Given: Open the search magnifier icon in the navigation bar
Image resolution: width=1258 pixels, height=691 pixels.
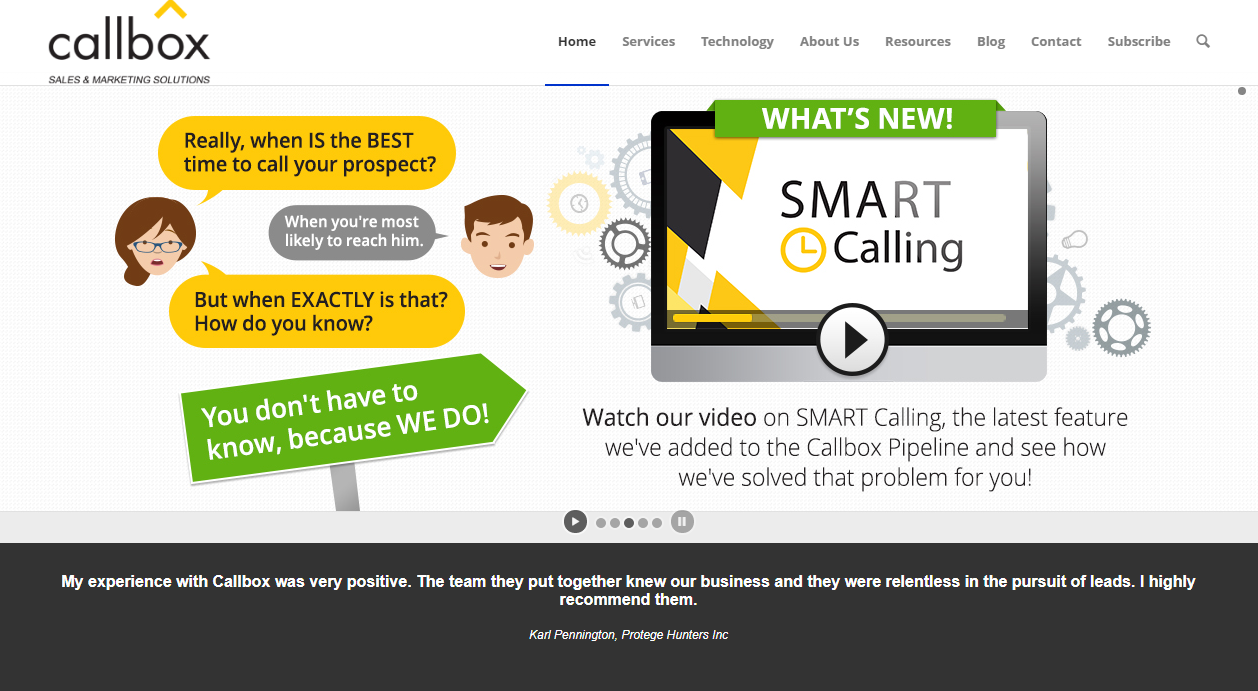Looking at the screenshot, I should (1203, 41).
